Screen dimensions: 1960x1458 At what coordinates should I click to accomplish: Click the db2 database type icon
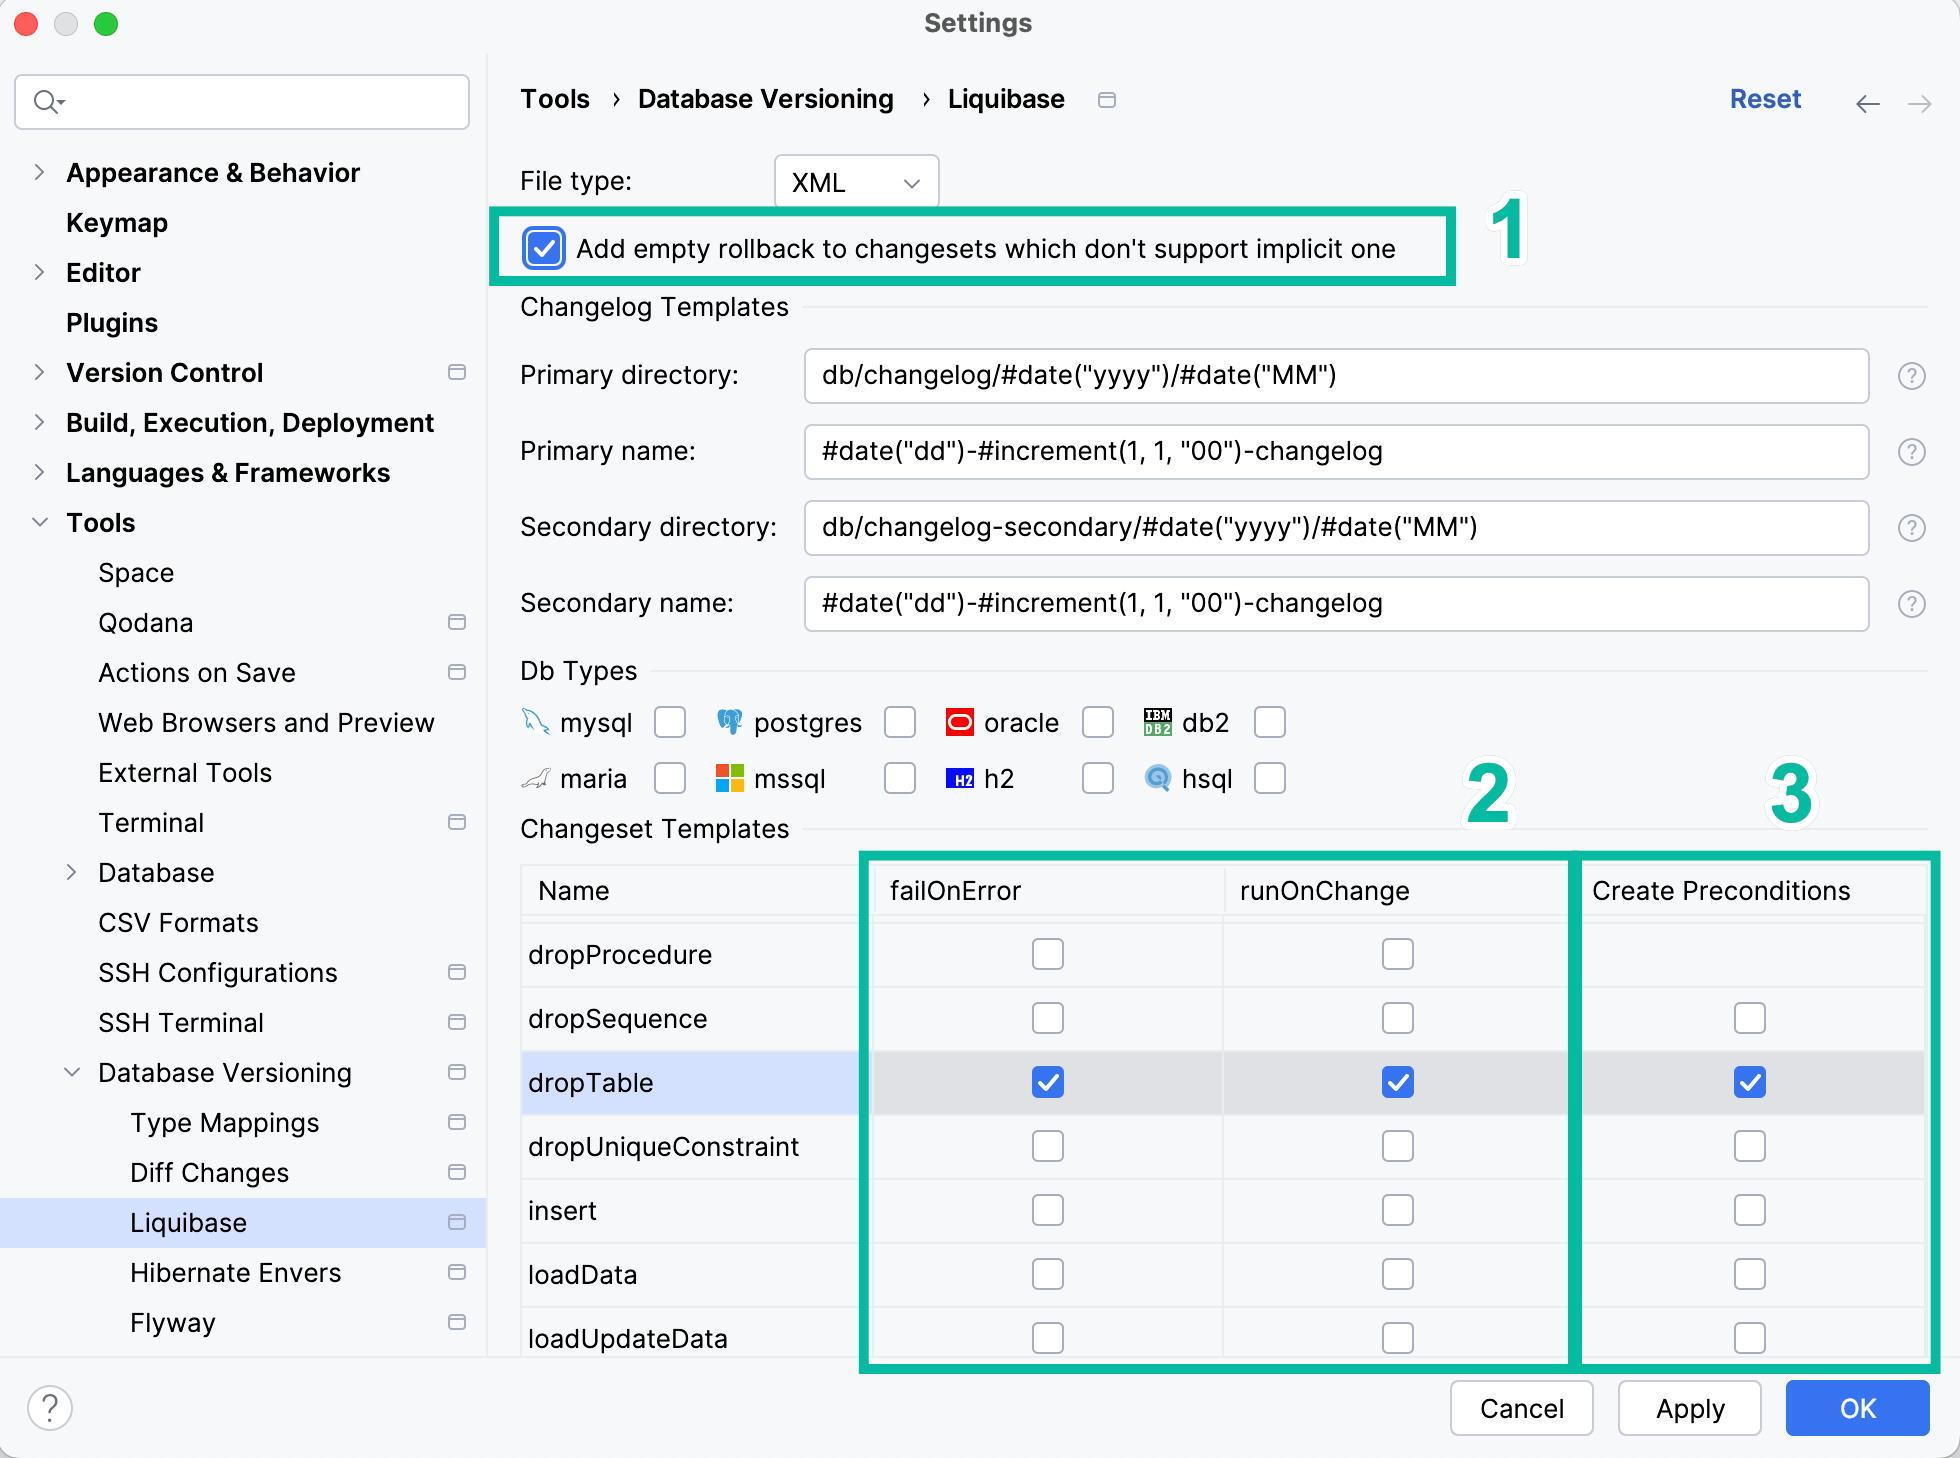pos(1156,722)
